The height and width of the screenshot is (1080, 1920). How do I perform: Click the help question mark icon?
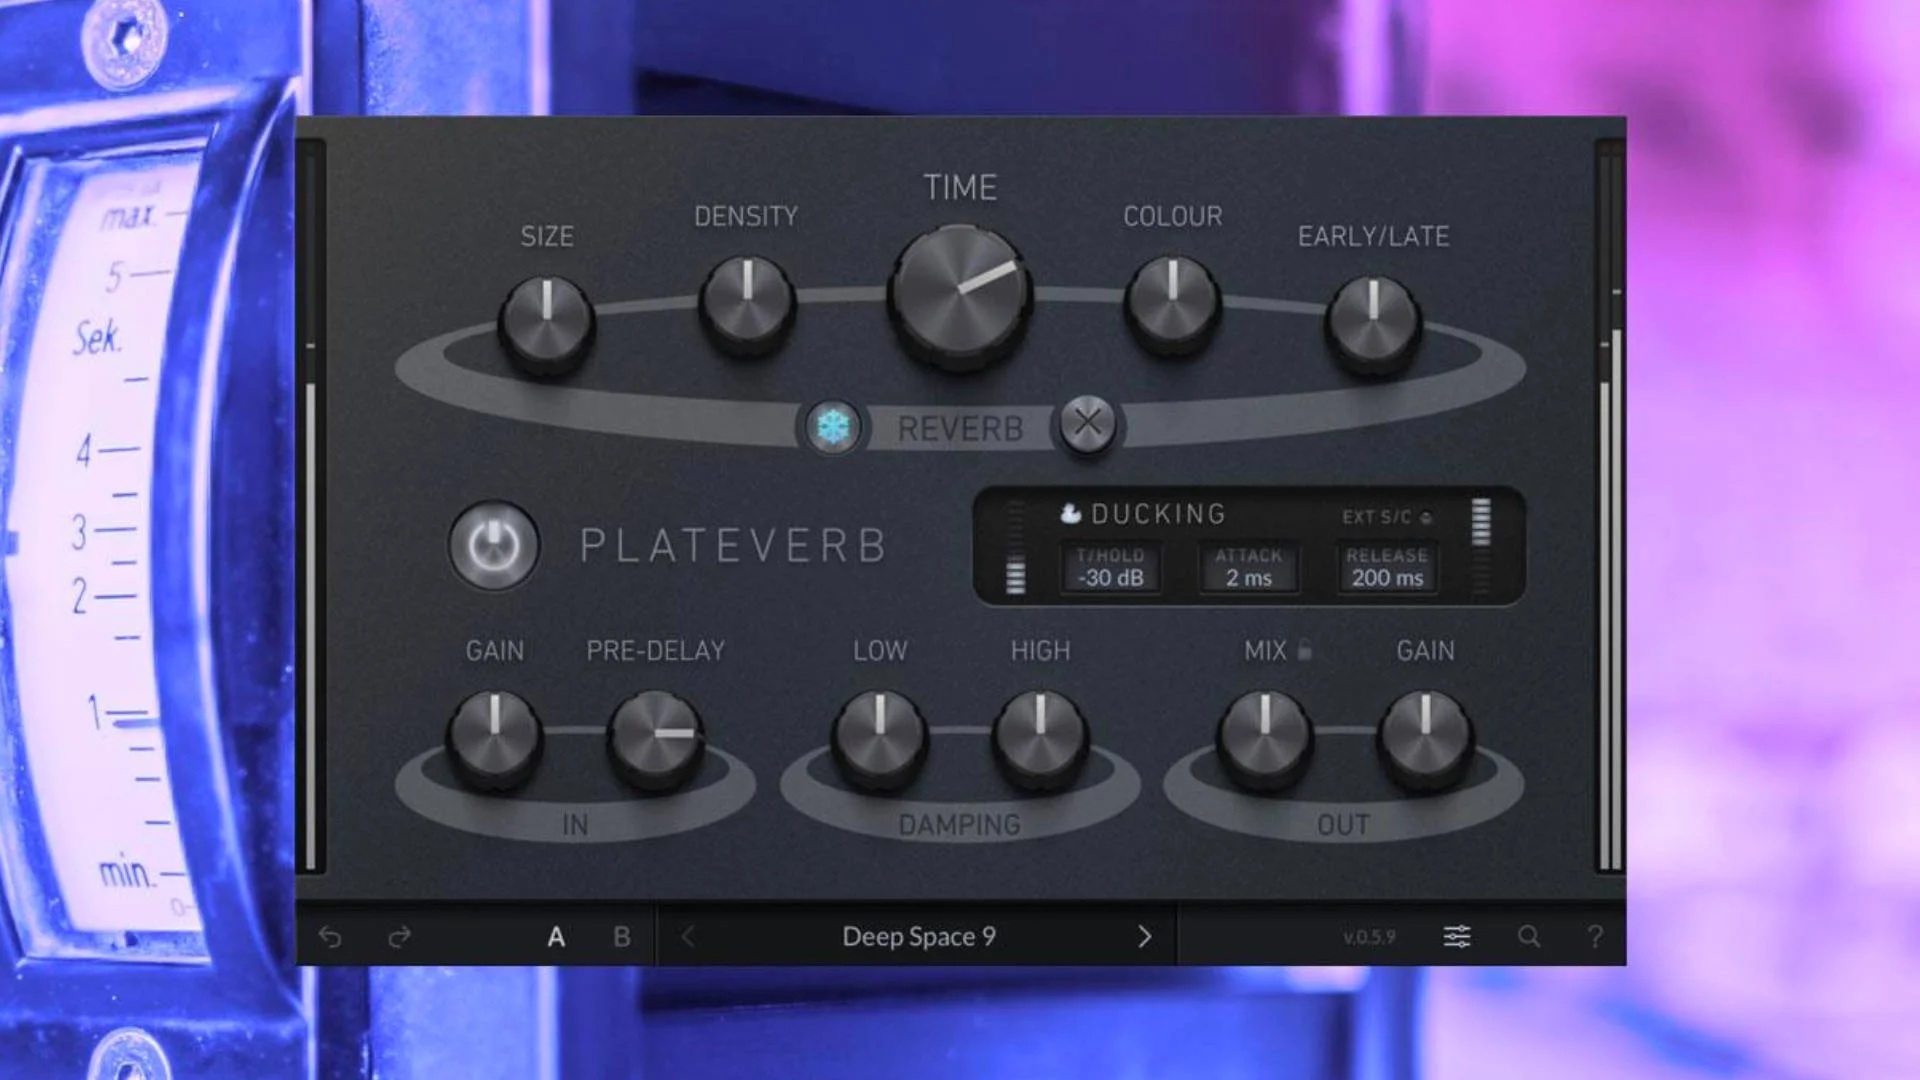[1596, 936]
